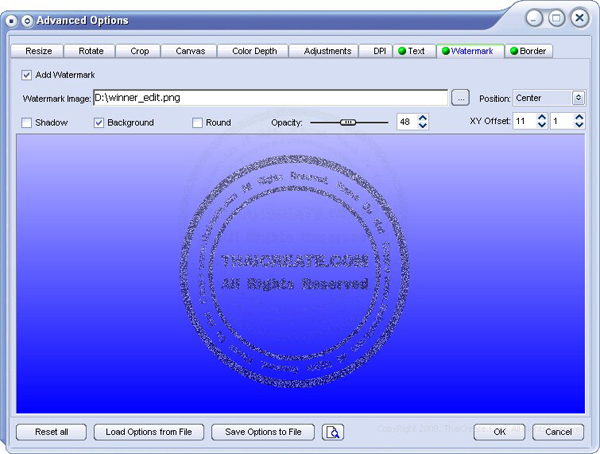Increase X offset with up arrow

click(542, 118)
